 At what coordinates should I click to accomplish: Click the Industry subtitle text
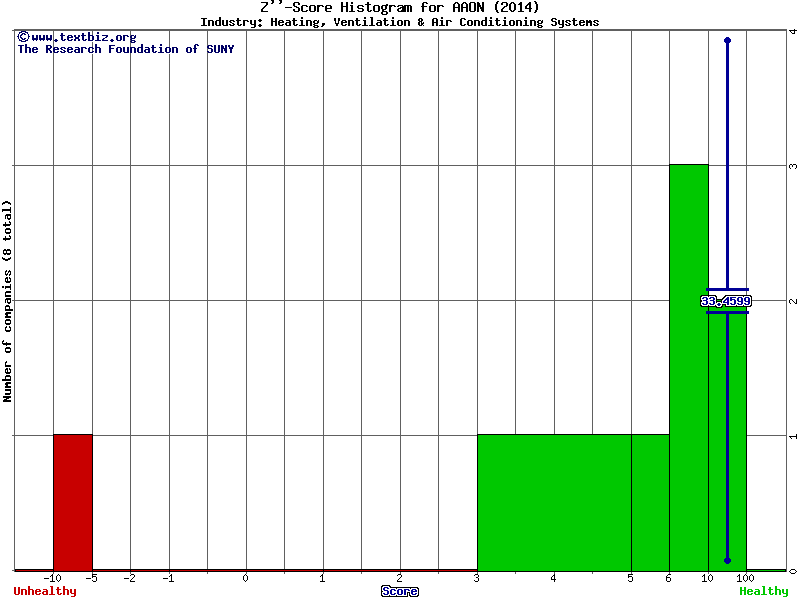(399, 22)
